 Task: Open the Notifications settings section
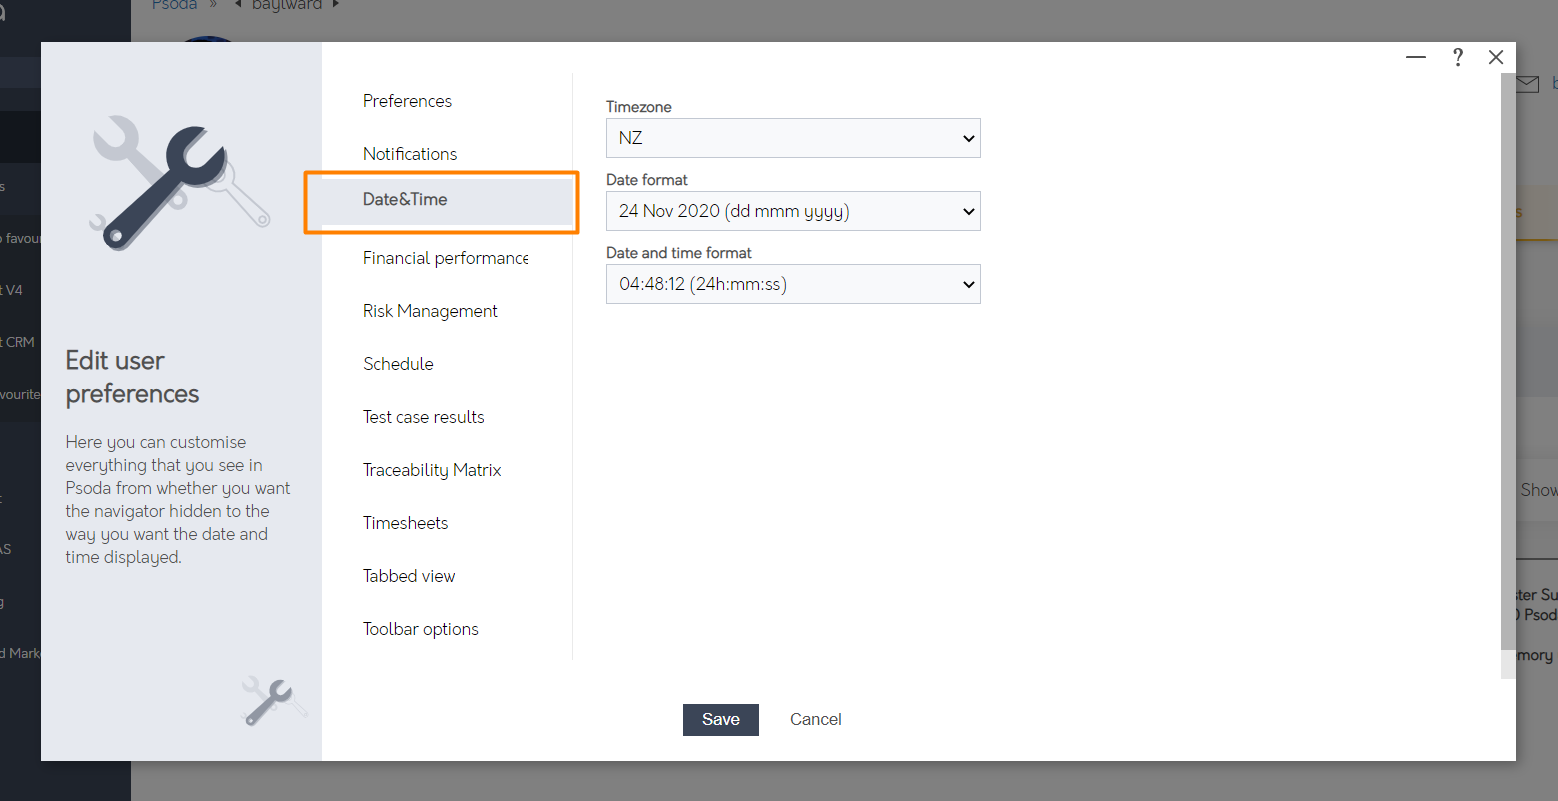410,153
